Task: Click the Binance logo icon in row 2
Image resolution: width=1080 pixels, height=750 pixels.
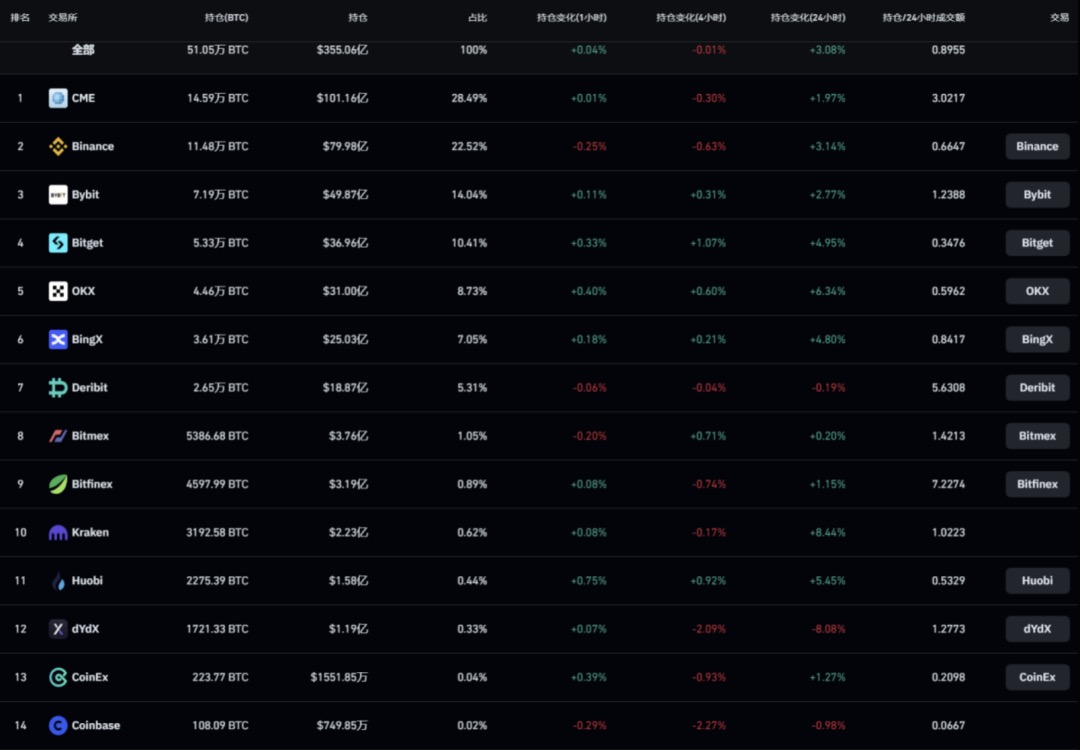Action: point(58,147)
